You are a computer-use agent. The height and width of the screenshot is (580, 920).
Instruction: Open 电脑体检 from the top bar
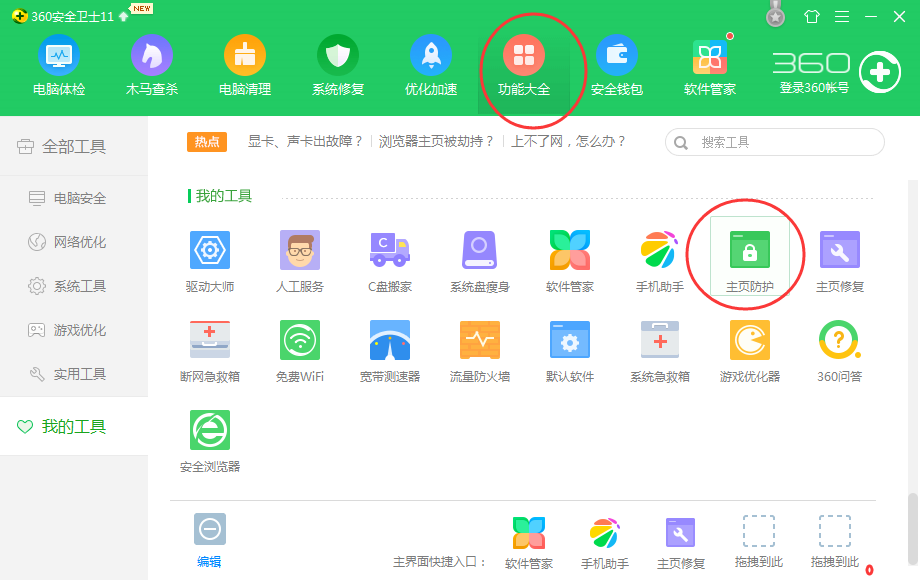click(x=59, y=66)
